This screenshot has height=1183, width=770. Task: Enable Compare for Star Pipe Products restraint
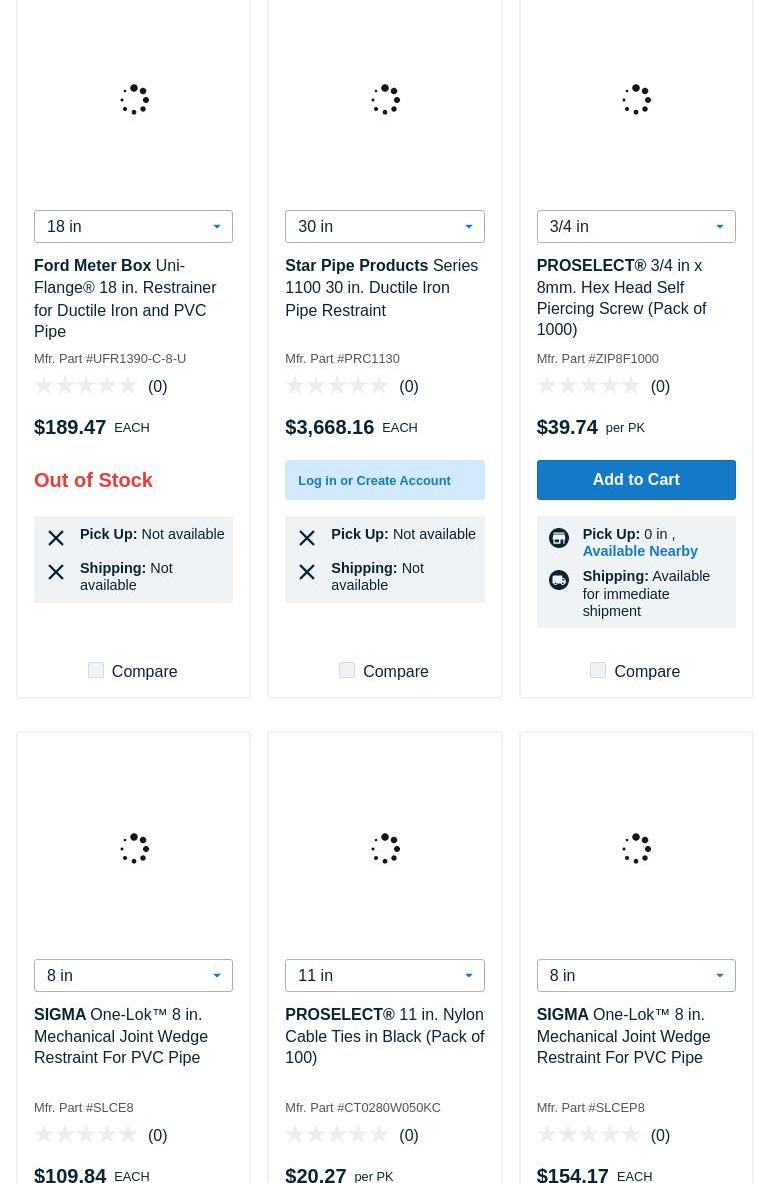[x=347, y=670]
